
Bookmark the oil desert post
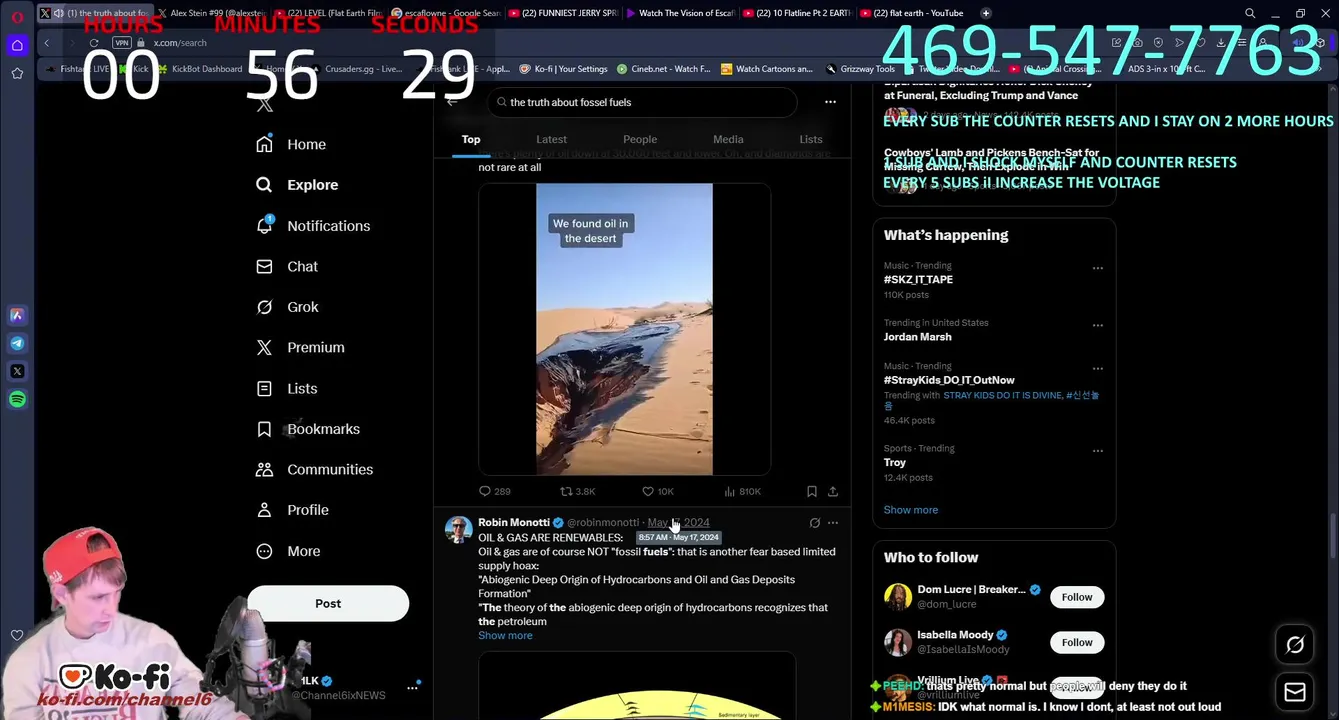812,491
